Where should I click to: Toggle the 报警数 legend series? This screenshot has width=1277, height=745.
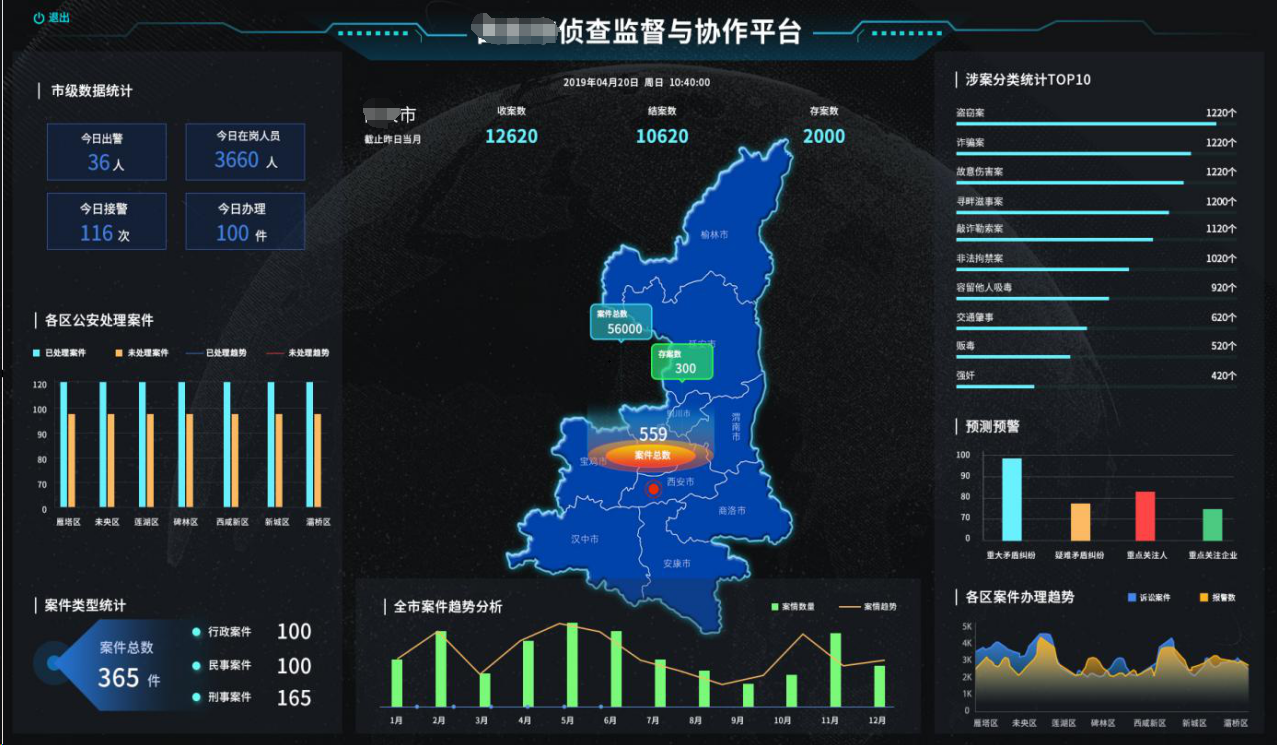pyautogui.click(x=1217, y=597)
